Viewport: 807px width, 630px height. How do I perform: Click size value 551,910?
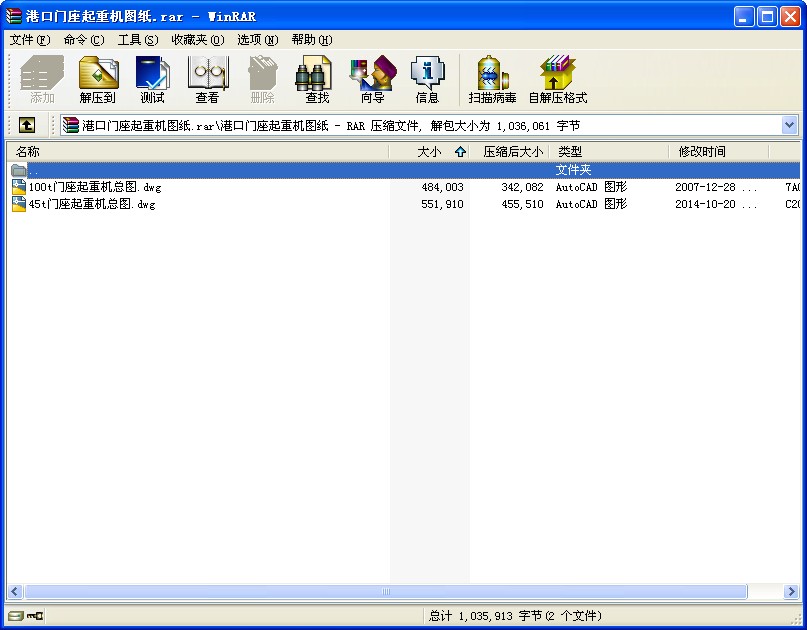[443, 204]
